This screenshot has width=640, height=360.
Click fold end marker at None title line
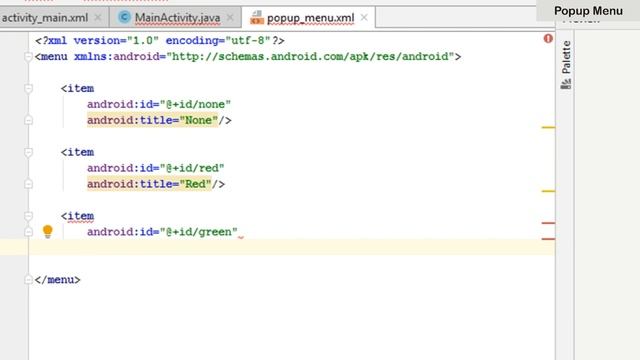28,120
